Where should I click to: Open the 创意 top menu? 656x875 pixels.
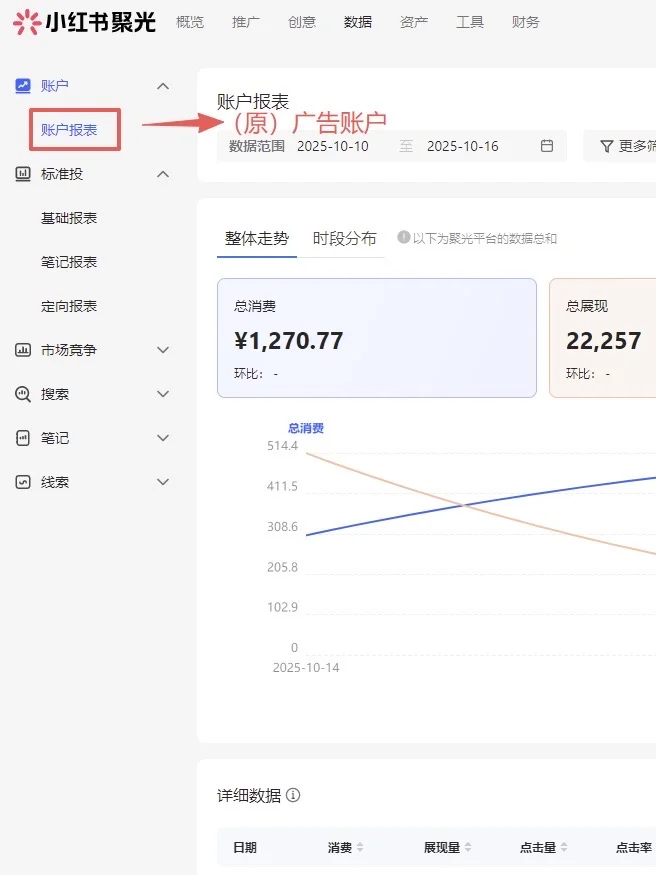point(302,22)
